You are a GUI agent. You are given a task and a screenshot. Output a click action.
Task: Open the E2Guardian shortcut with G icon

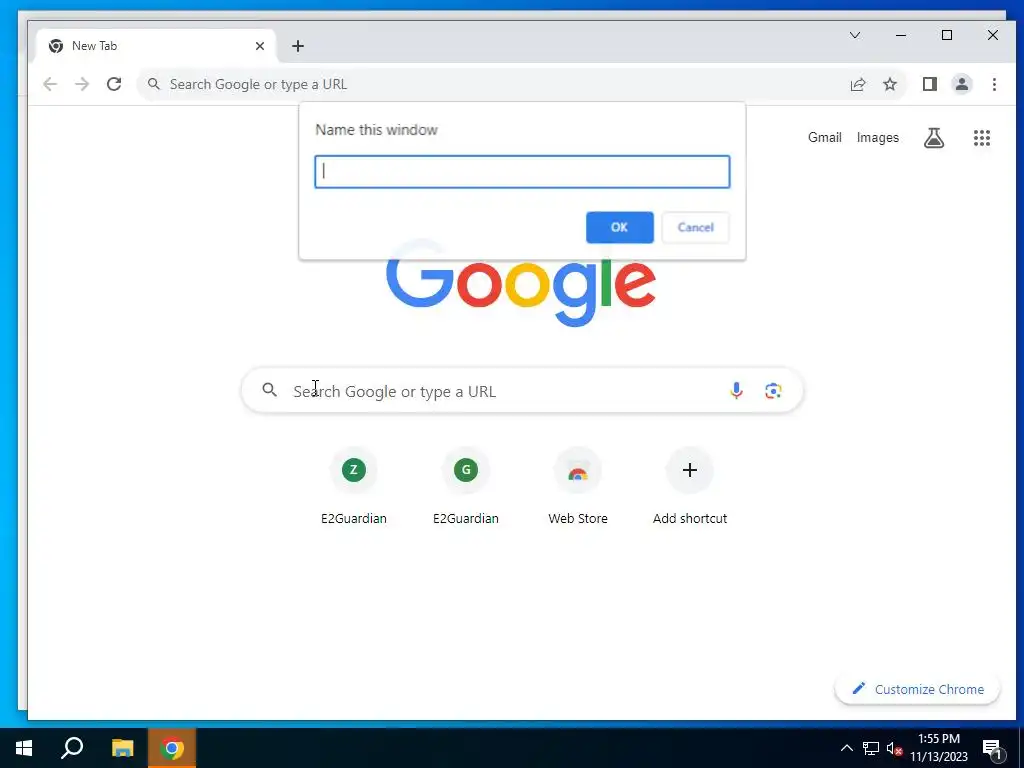click(x=466, y=487)
